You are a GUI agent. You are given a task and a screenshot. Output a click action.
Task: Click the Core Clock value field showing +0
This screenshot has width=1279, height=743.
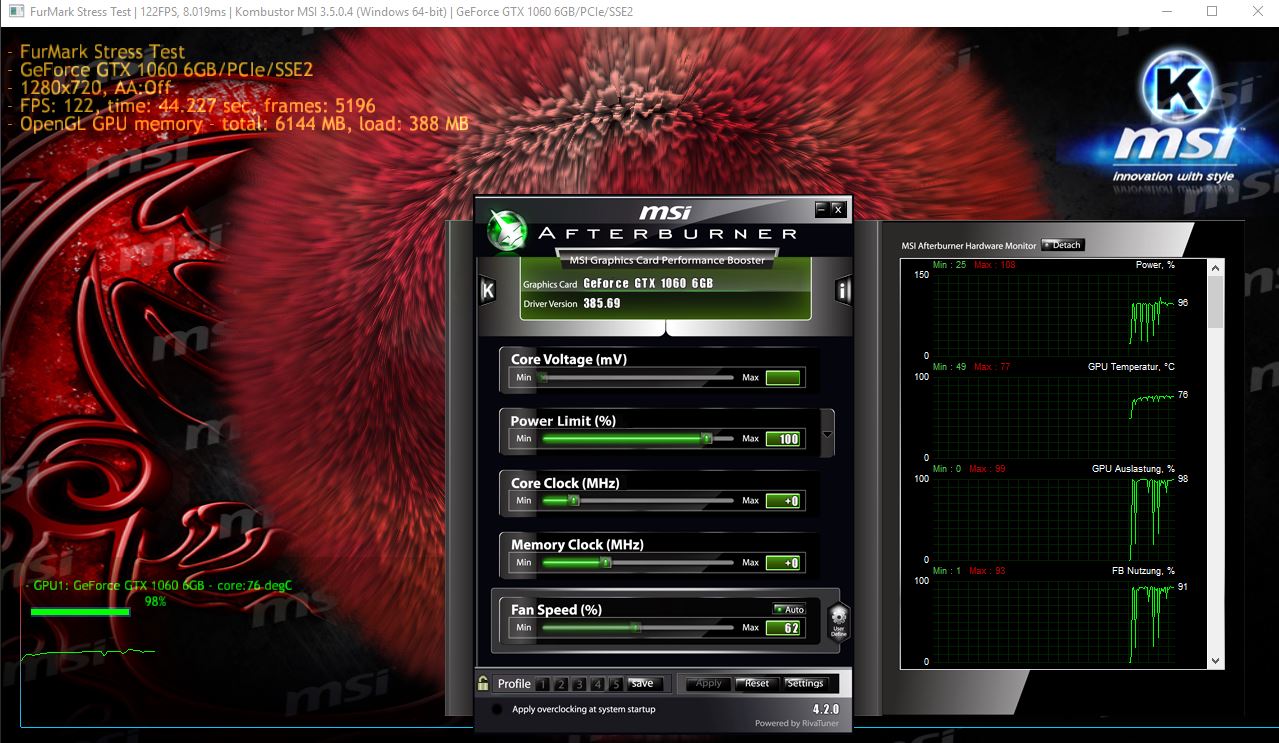(783, 501)
